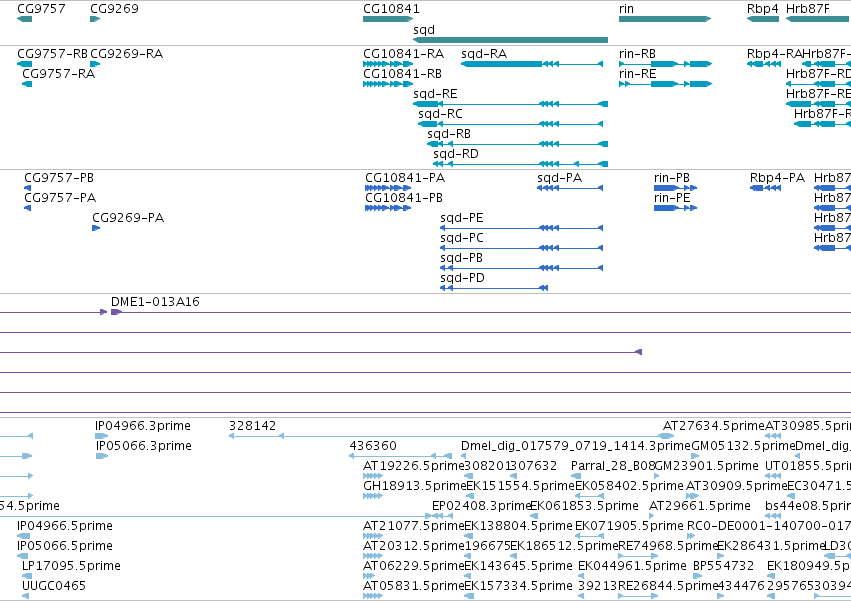Click the sqd-PD protein label
Screen dimensions: 851x601
[x=462, y=279]
